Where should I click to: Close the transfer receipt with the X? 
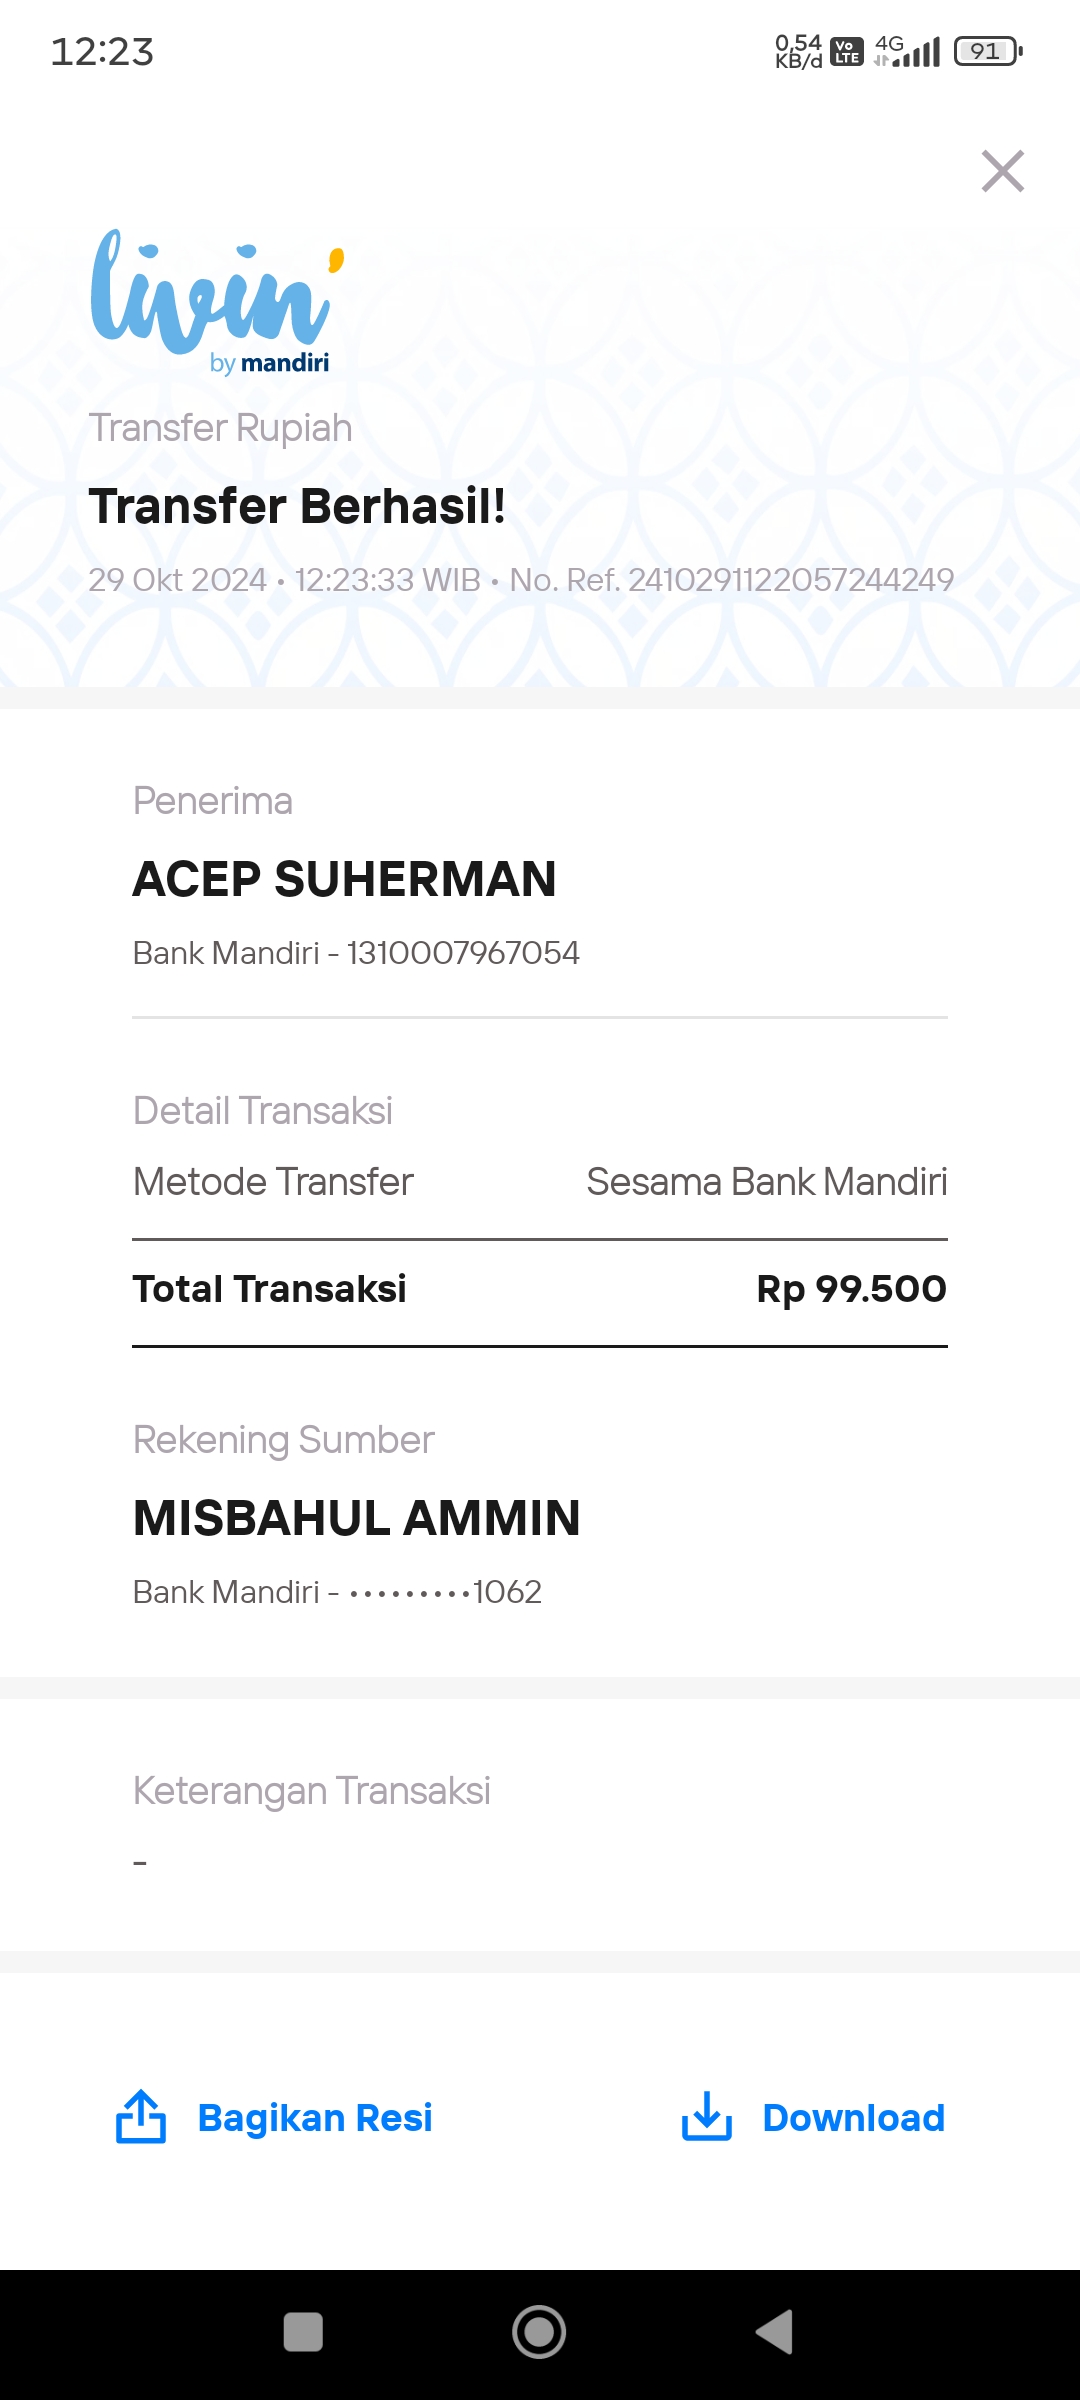pos(1002,171)
